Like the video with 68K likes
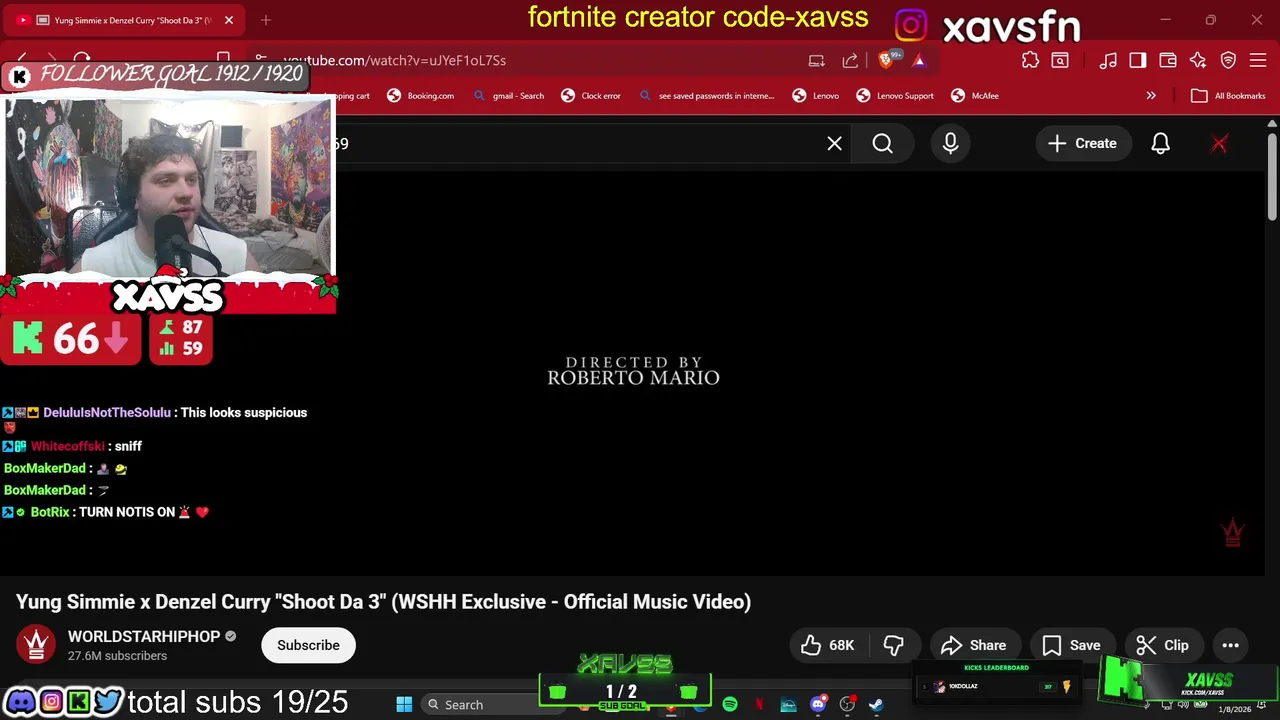The image size is (1280, 720). tap(827, 645)
